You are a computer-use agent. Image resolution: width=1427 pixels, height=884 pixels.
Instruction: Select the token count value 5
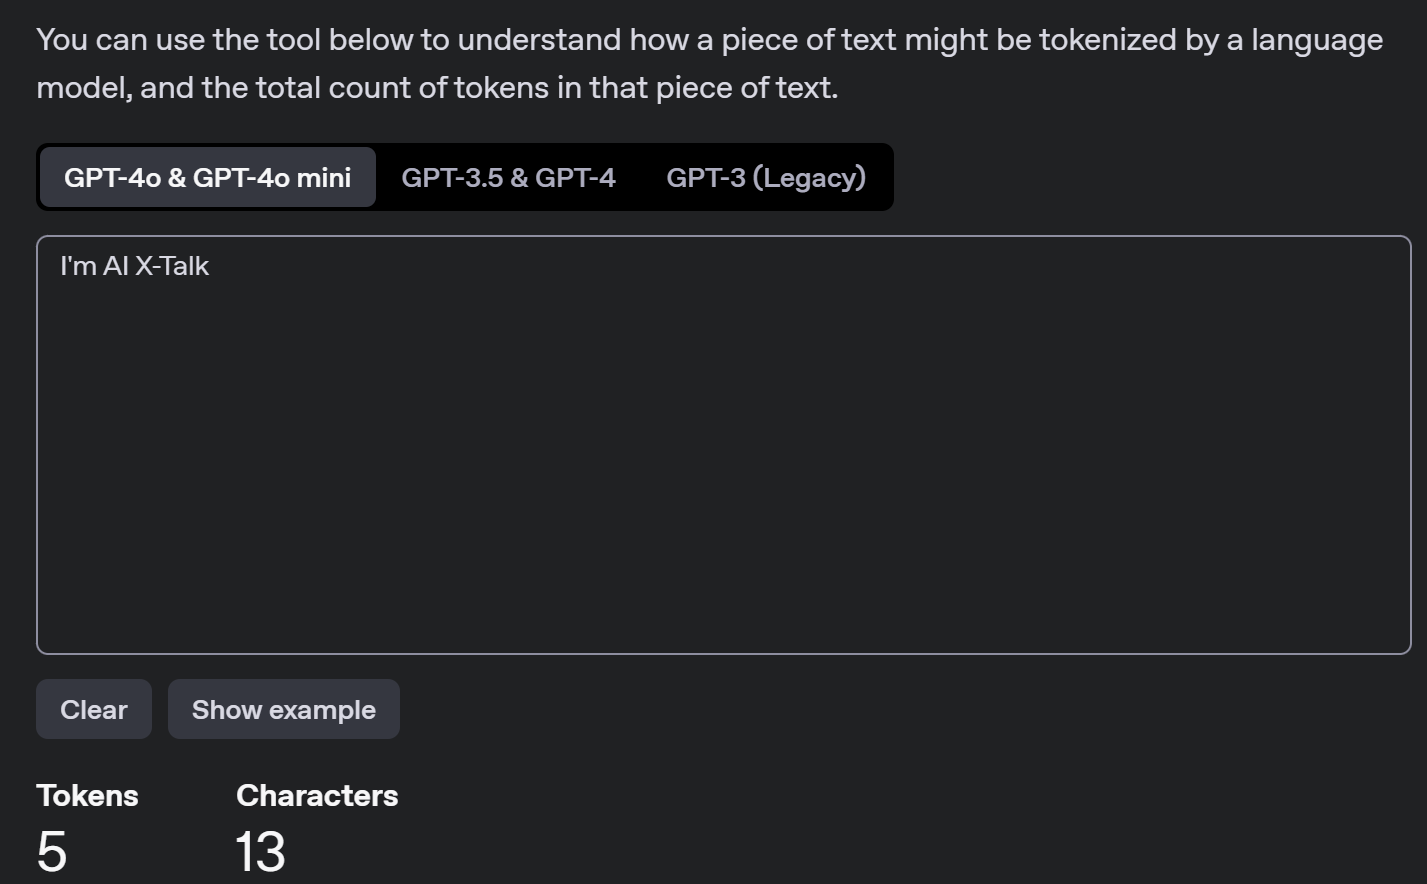point(52,852)
